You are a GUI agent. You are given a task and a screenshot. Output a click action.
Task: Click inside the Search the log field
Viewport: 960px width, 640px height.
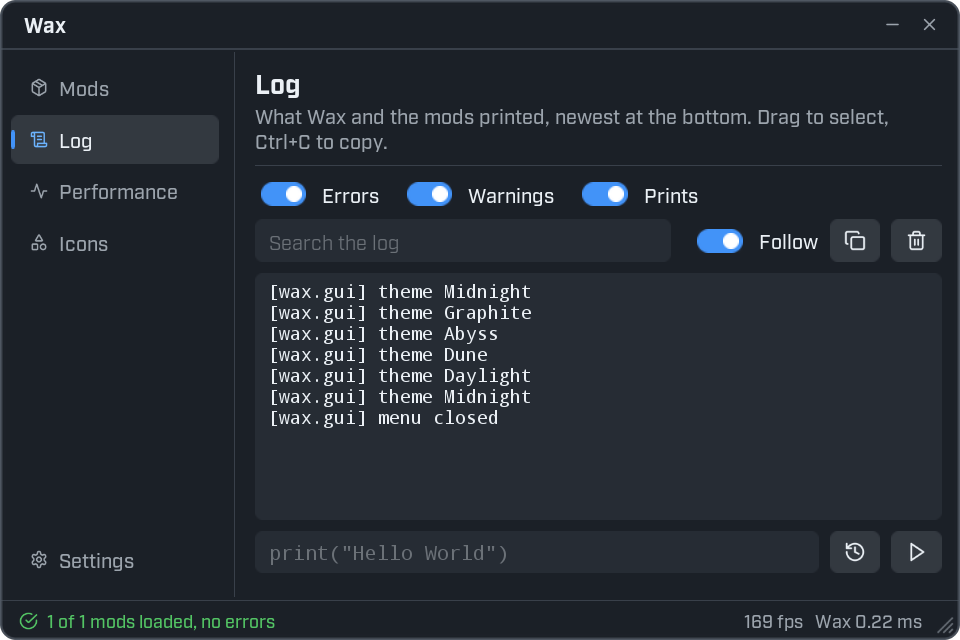point(463,241)
